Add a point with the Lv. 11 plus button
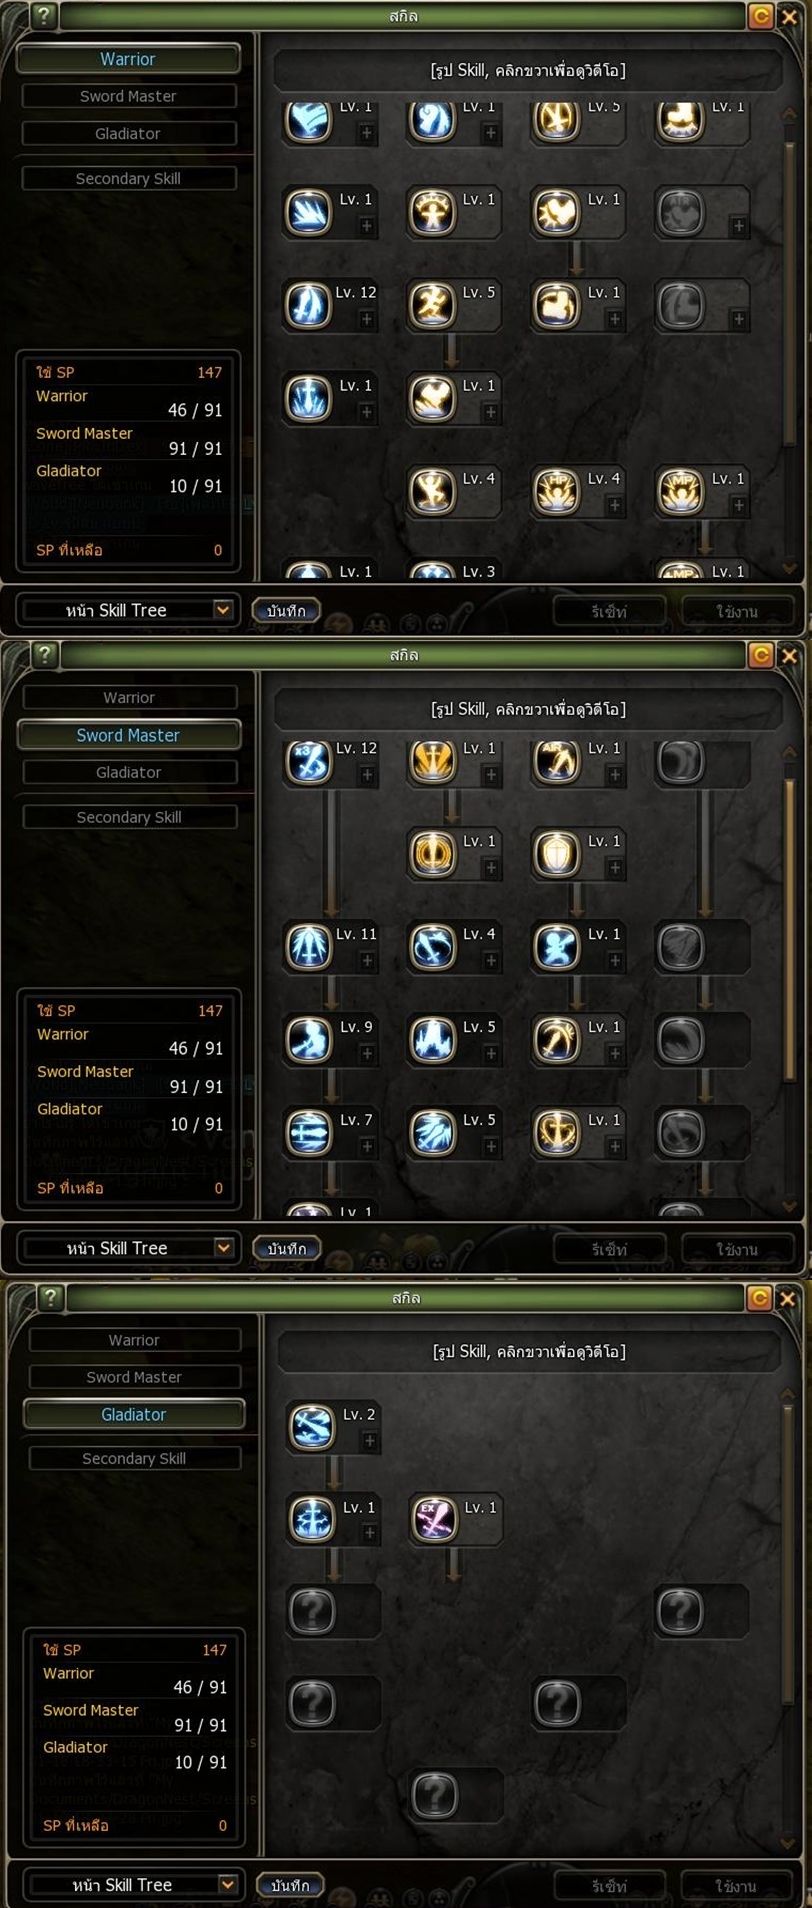 tap(367, 961)
